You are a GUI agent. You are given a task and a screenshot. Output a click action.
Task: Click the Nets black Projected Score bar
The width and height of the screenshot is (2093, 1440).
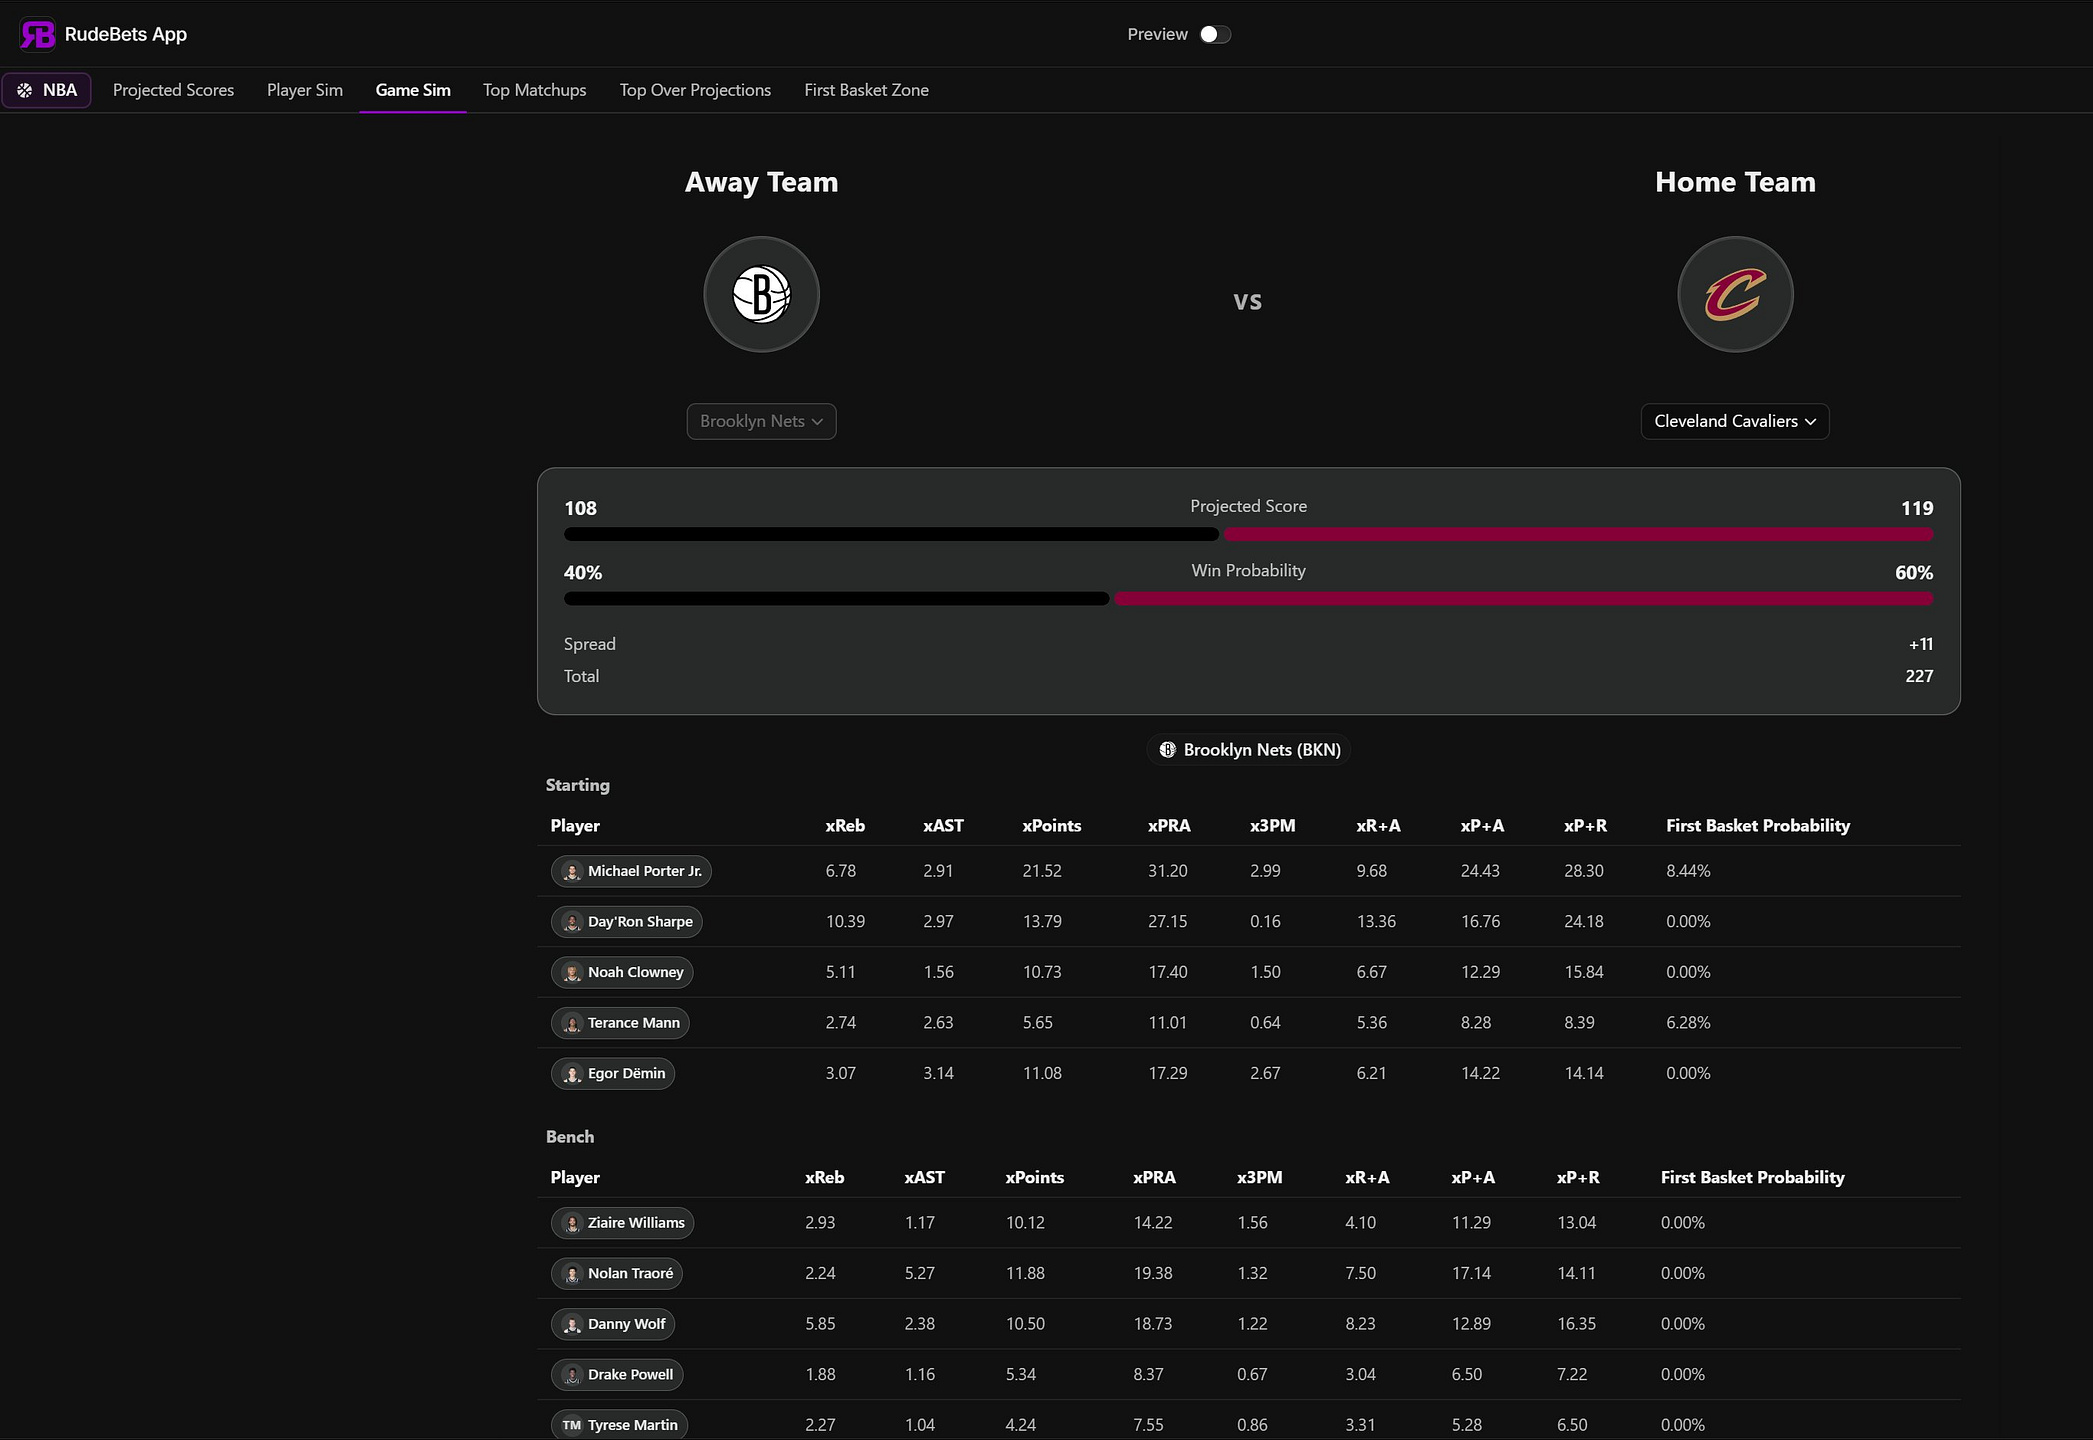(x=891, y=534)
